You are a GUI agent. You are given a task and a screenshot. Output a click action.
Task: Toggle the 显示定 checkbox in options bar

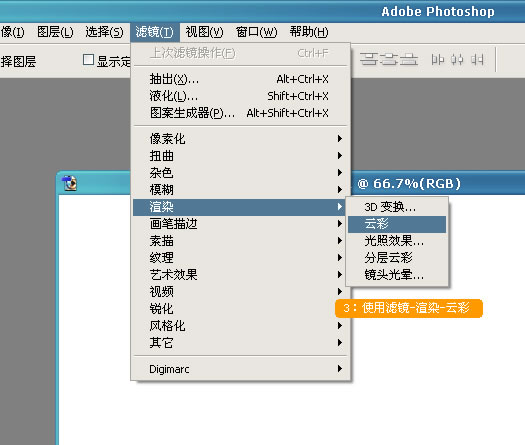88,60
